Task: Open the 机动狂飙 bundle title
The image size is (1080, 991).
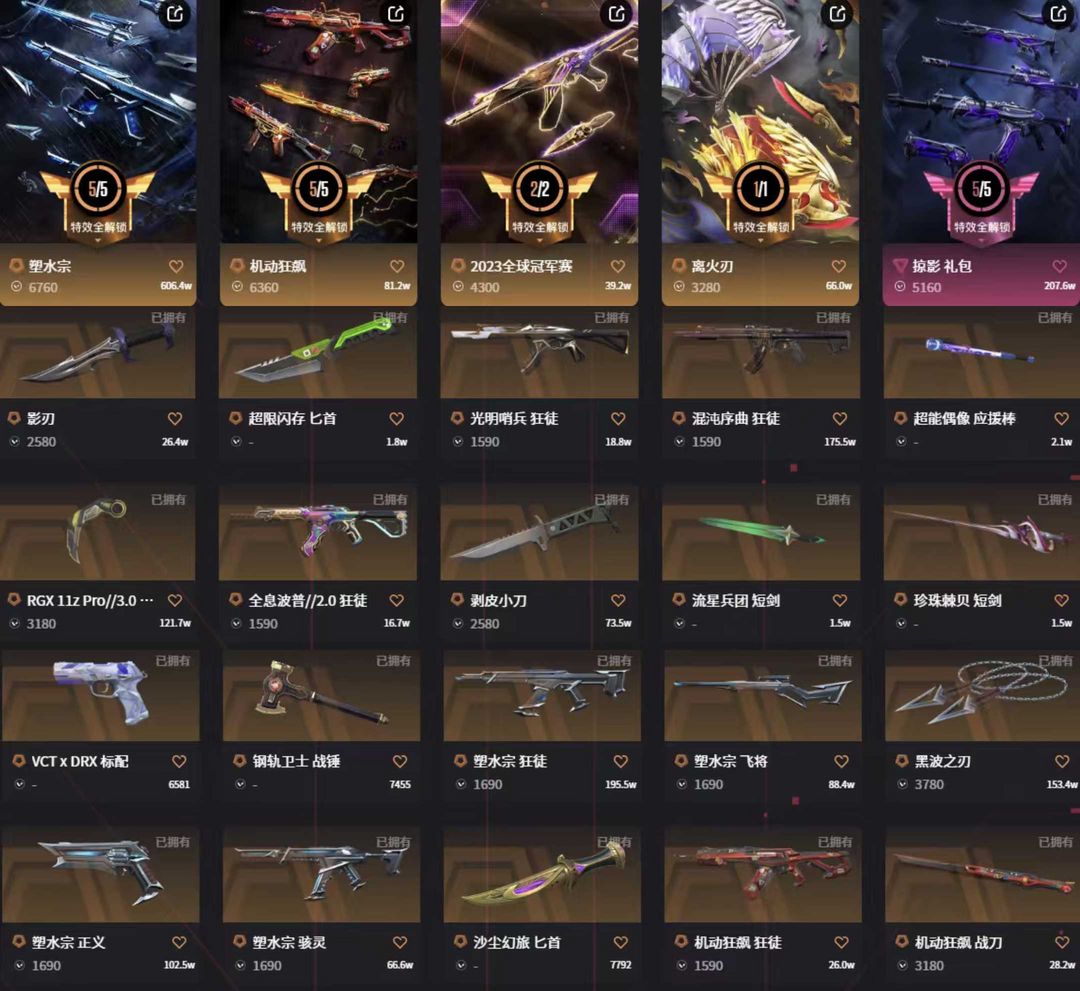Action: click(x=278, y=266)
